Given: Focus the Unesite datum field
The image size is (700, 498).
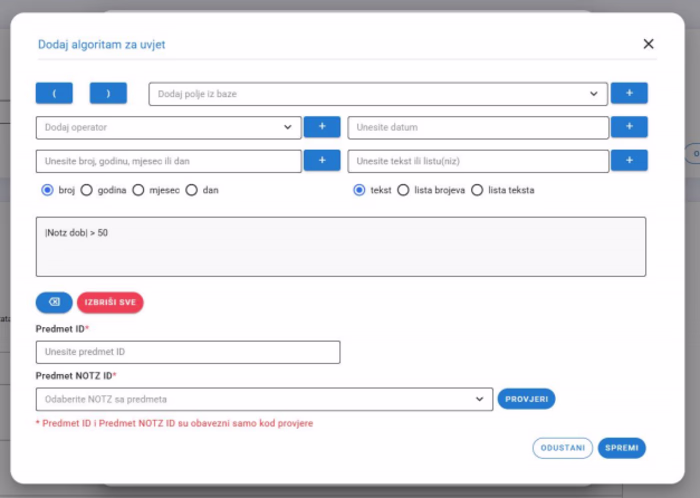Looking at the screenshot, I should coord(478,128).
